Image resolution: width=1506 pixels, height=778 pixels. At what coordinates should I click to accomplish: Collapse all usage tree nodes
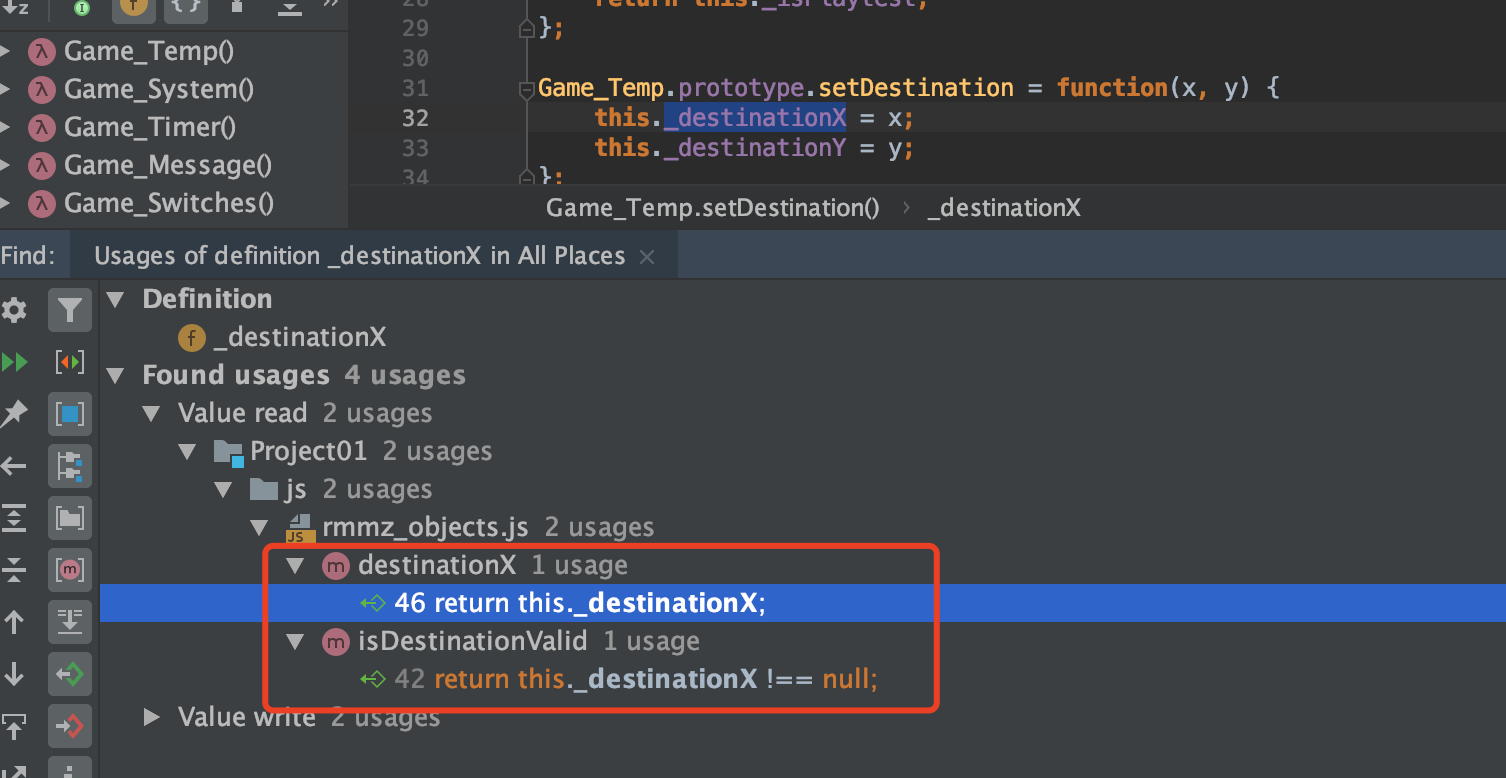pyautogui.click(x=14, y=570)
